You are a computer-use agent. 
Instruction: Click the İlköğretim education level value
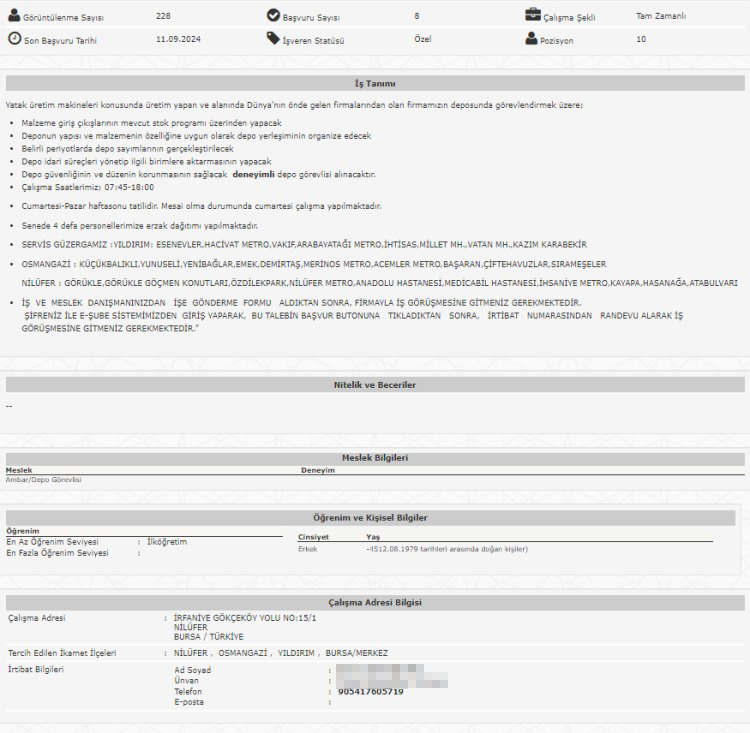[x=167, y=541]
